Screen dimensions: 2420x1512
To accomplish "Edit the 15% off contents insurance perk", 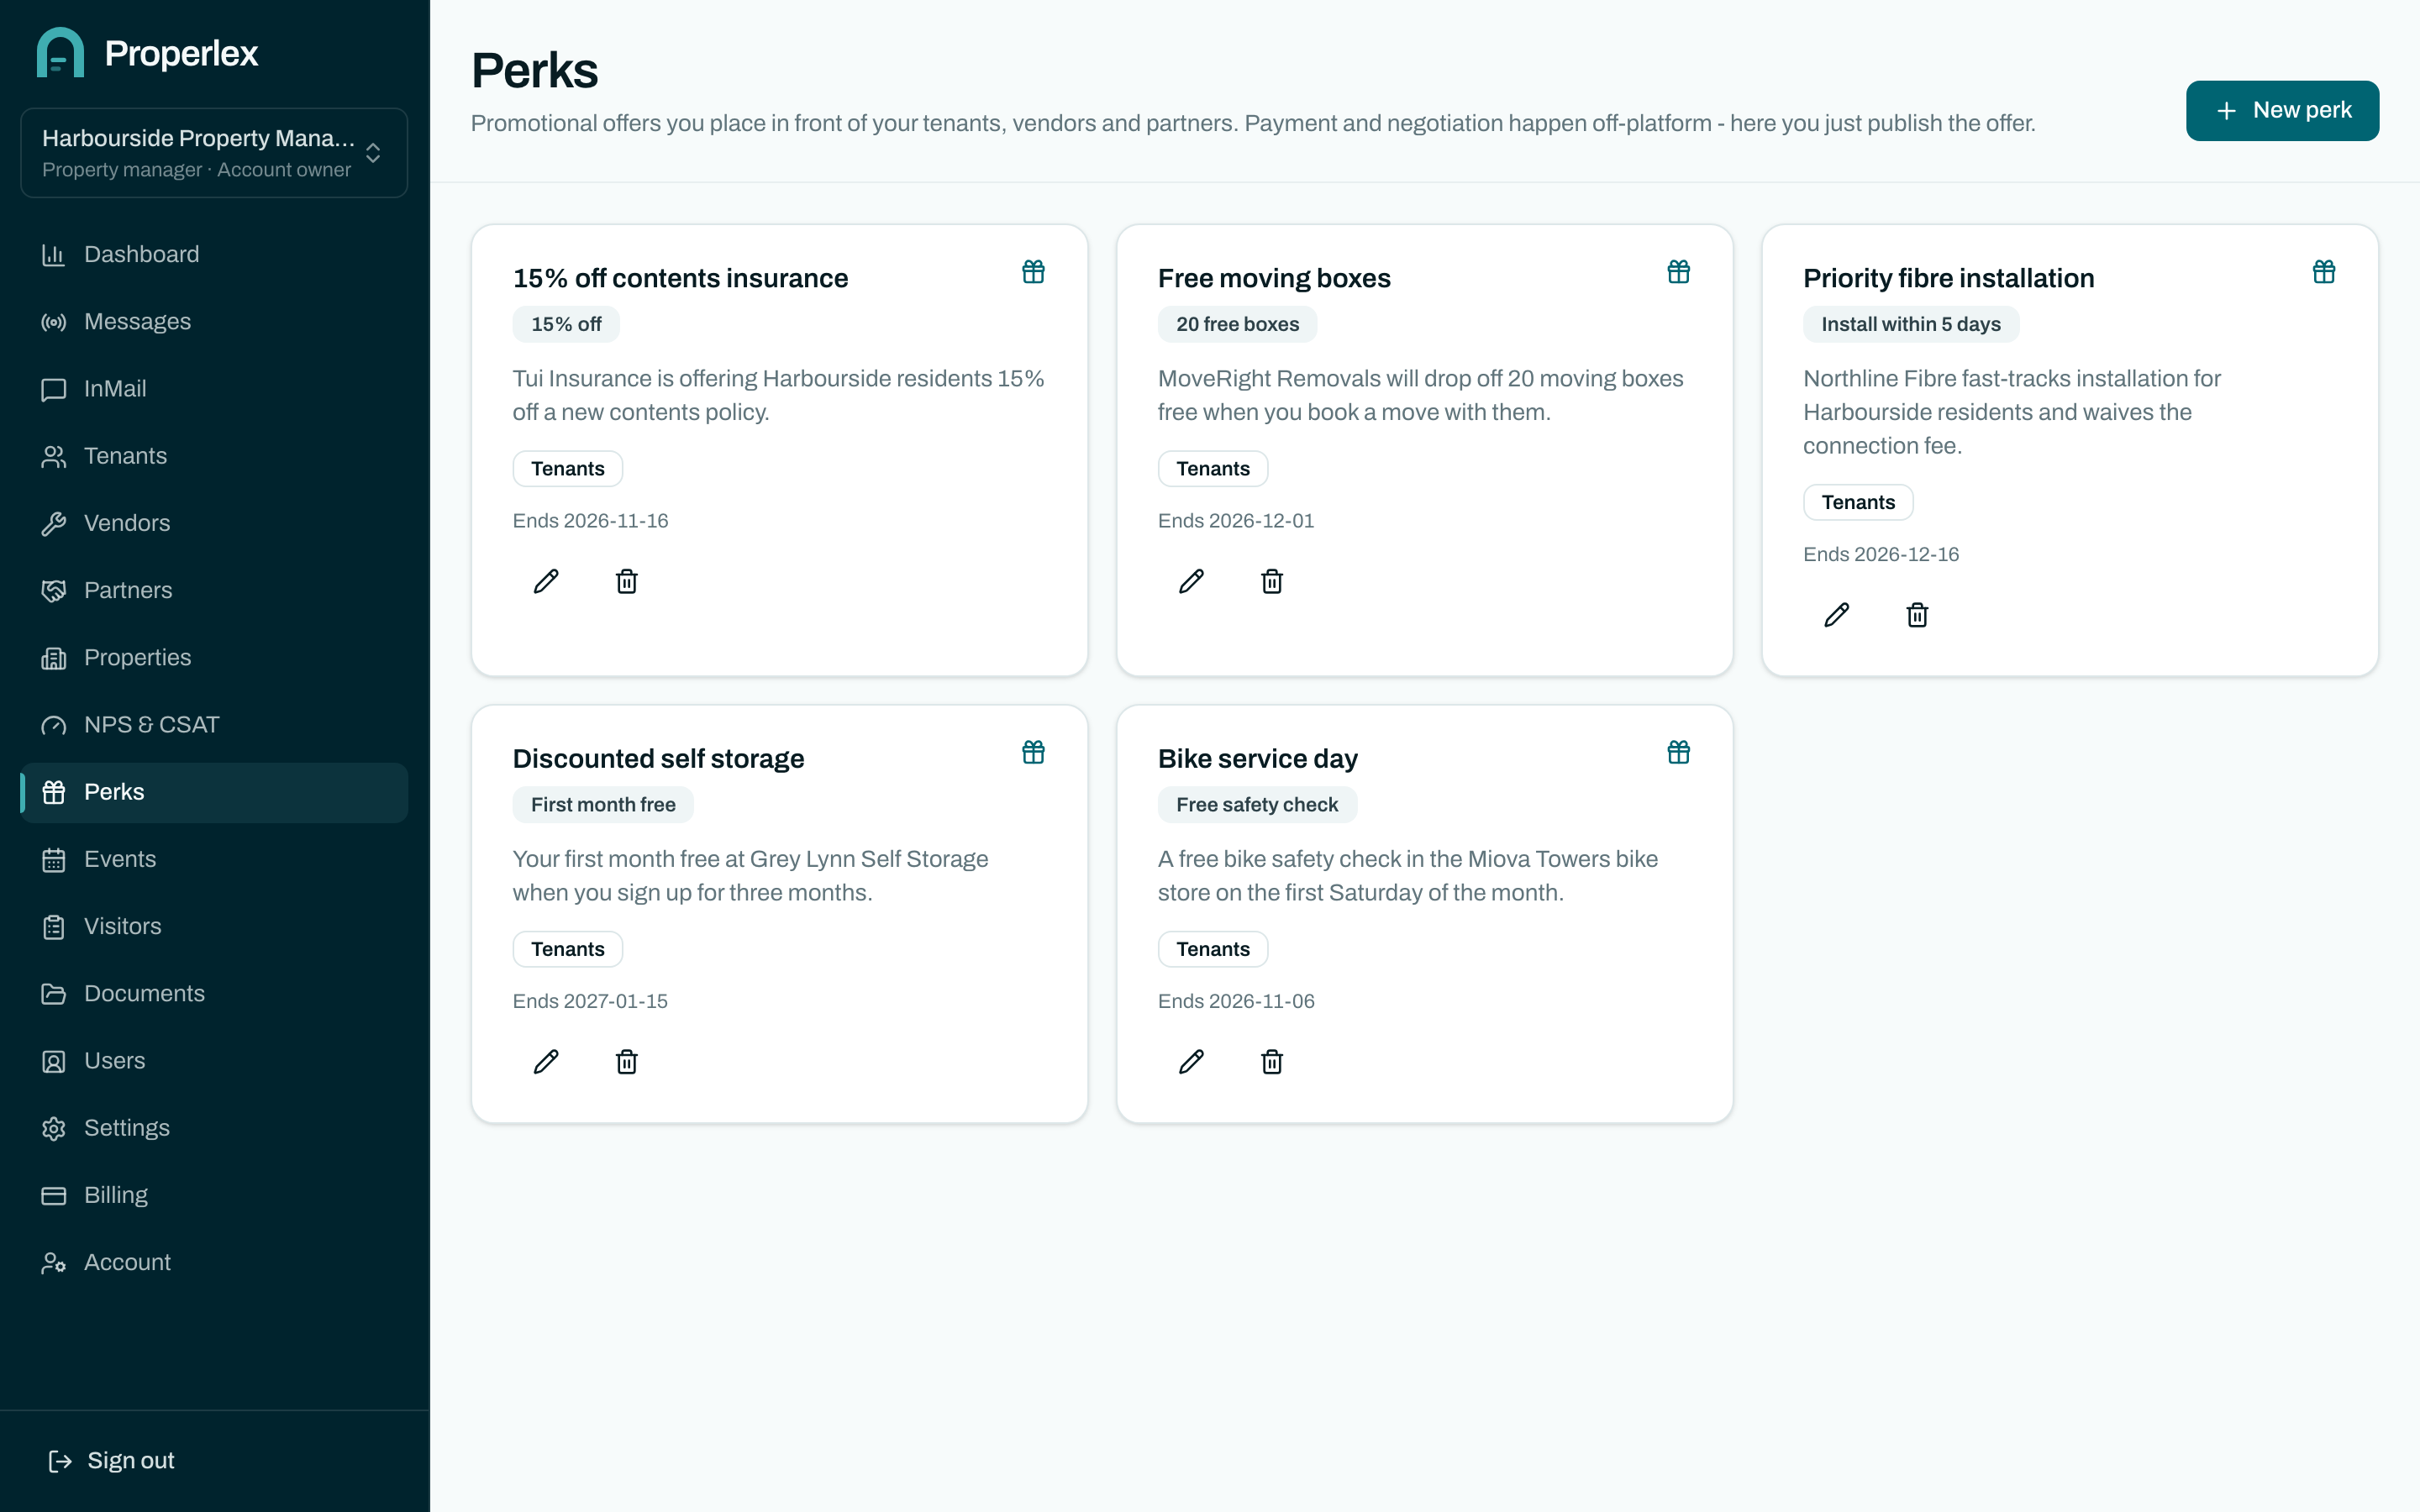I will coord(546,581).
